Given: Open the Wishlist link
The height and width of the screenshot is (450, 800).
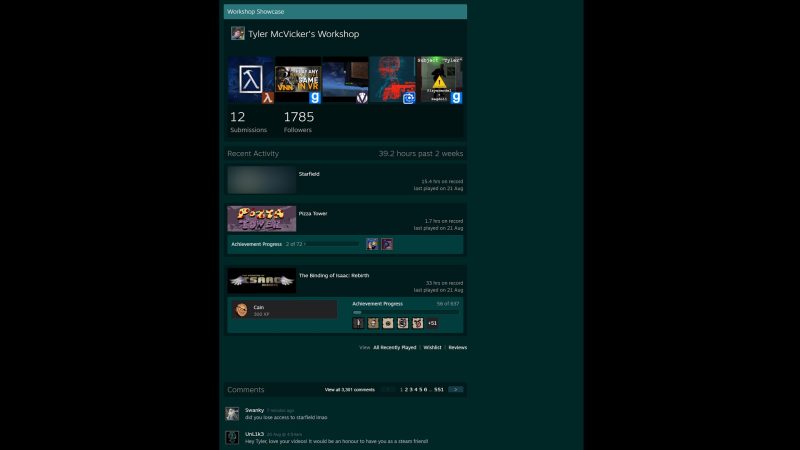Looking at the screenshot, I should 432,347.
